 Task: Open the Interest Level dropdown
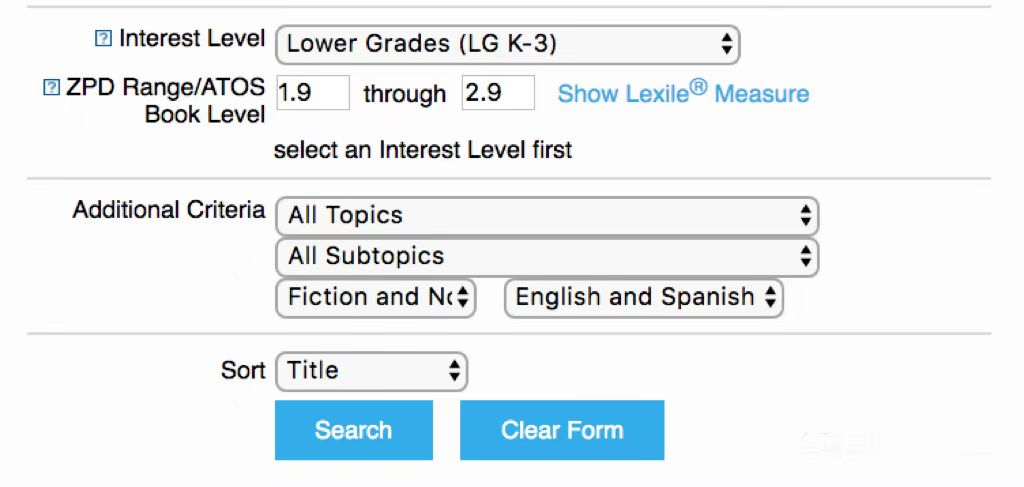tap(507, 44)
